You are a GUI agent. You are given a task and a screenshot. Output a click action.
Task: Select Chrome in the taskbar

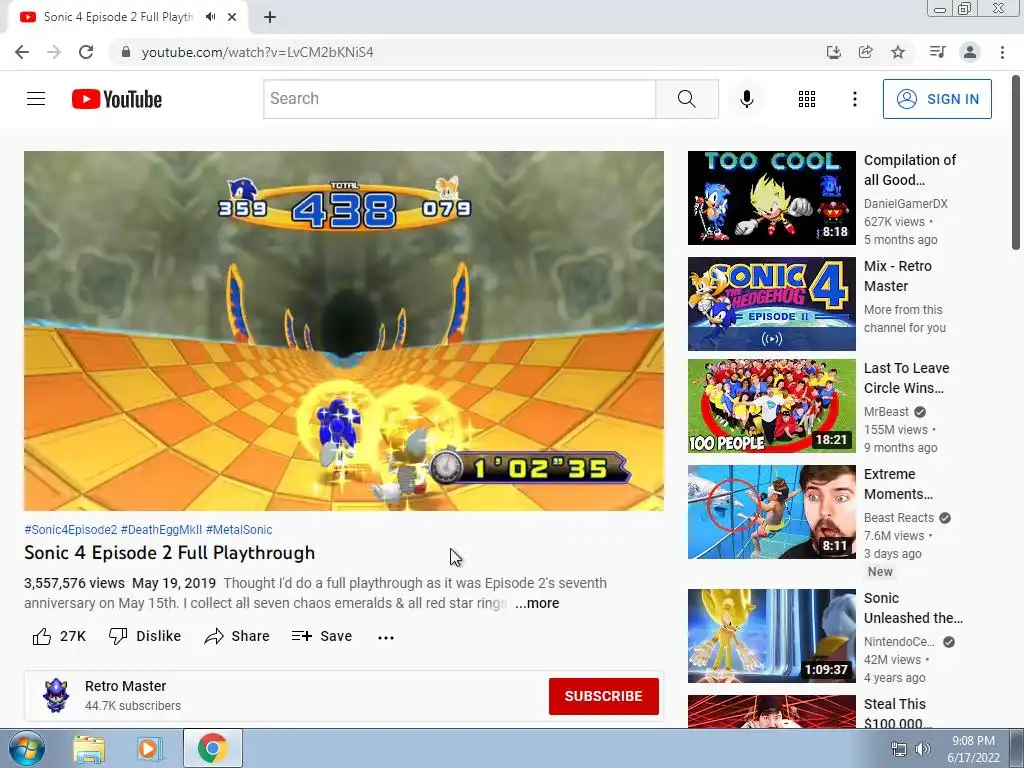[212, 748]
